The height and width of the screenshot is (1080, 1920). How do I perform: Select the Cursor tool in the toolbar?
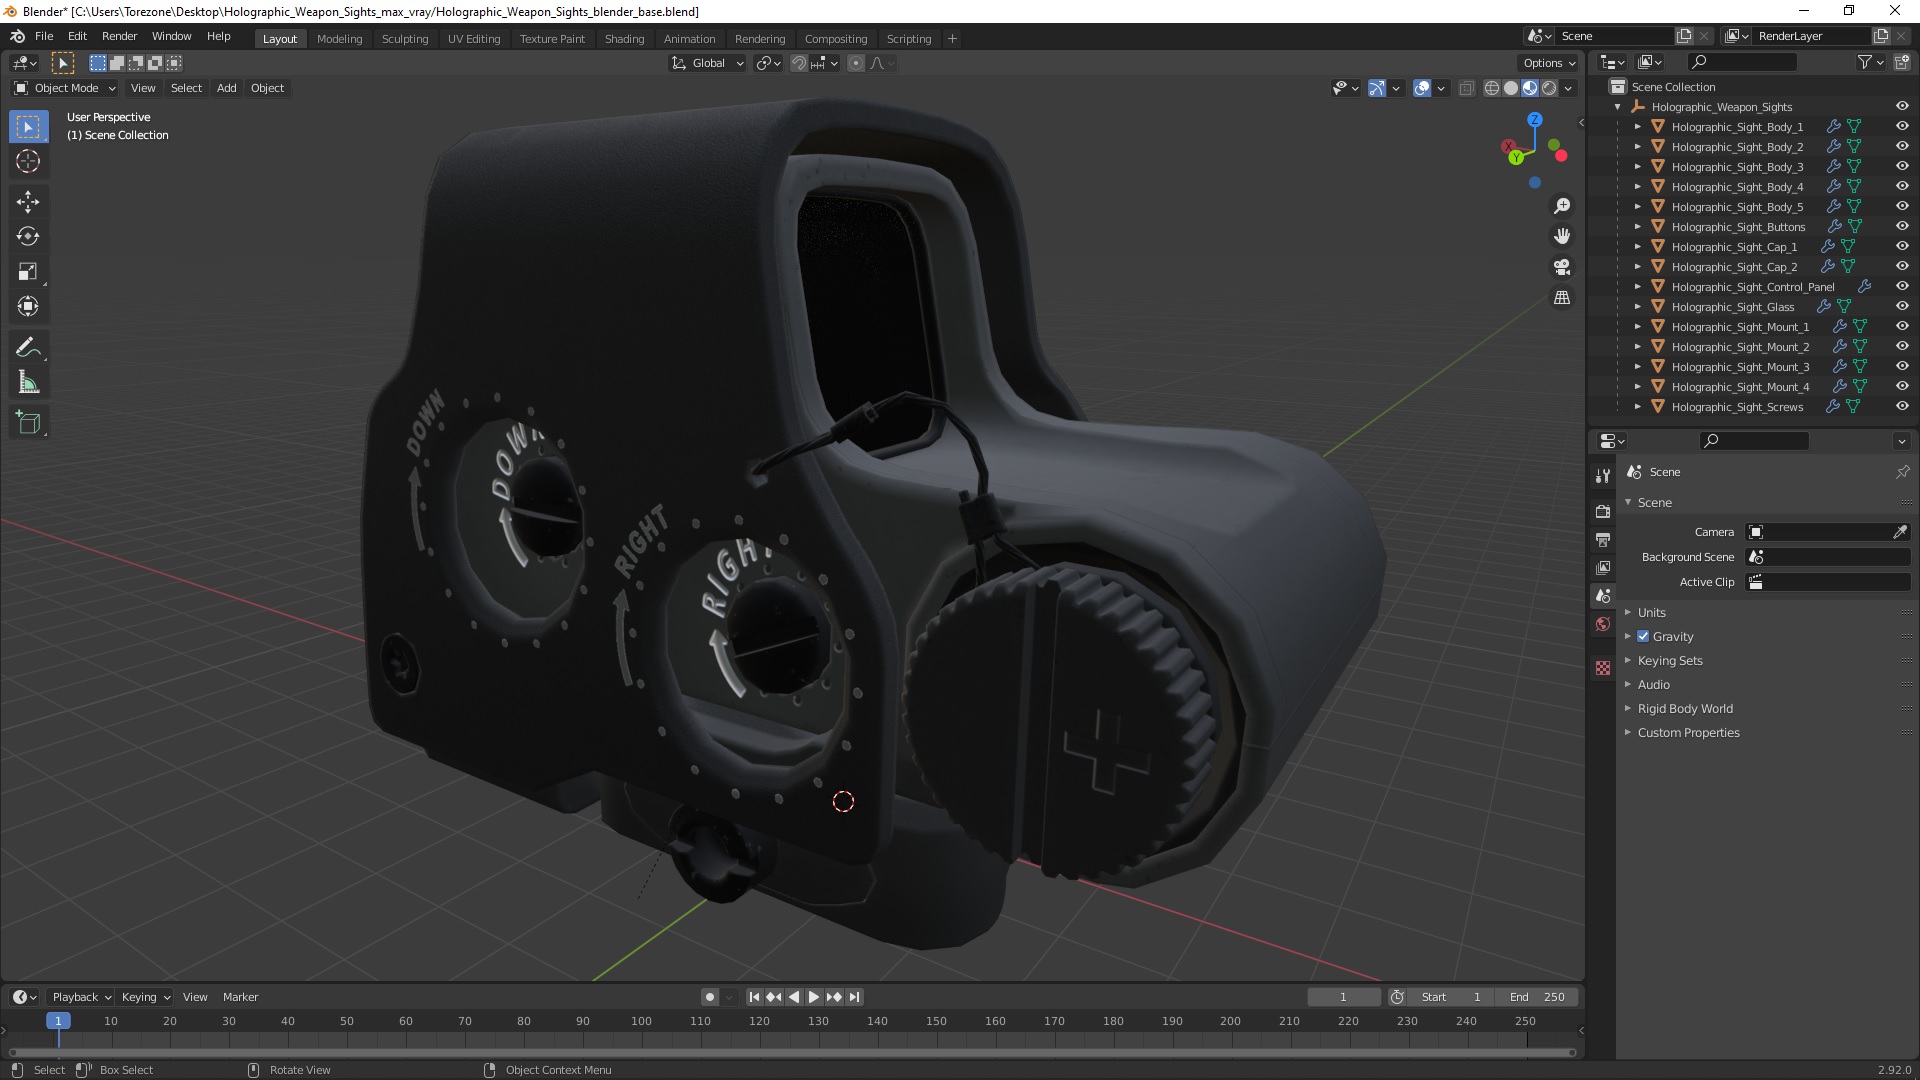[28, 161]
